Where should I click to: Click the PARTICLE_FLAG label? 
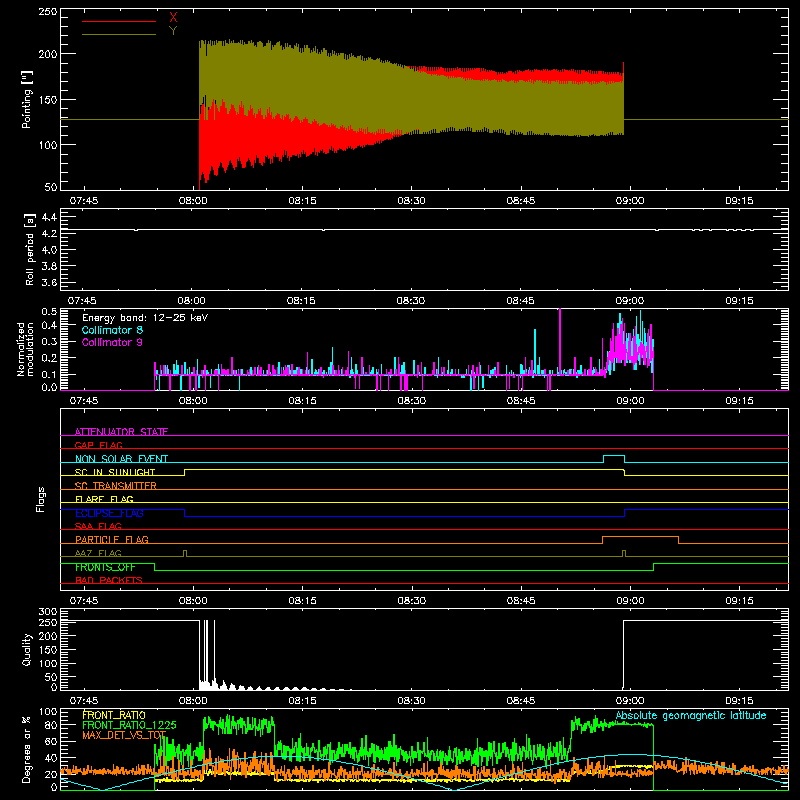(112, 539)
